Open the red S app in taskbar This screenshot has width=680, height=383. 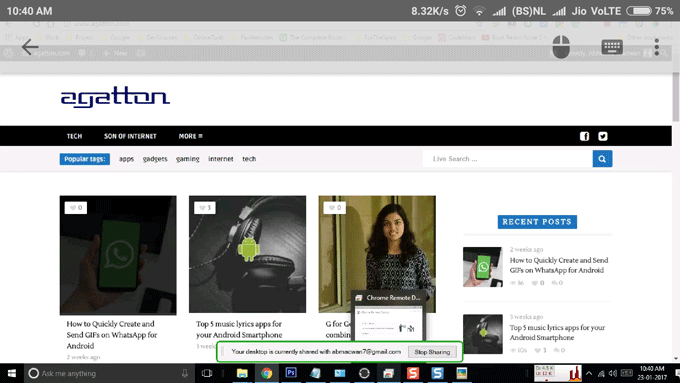point(413,373)
